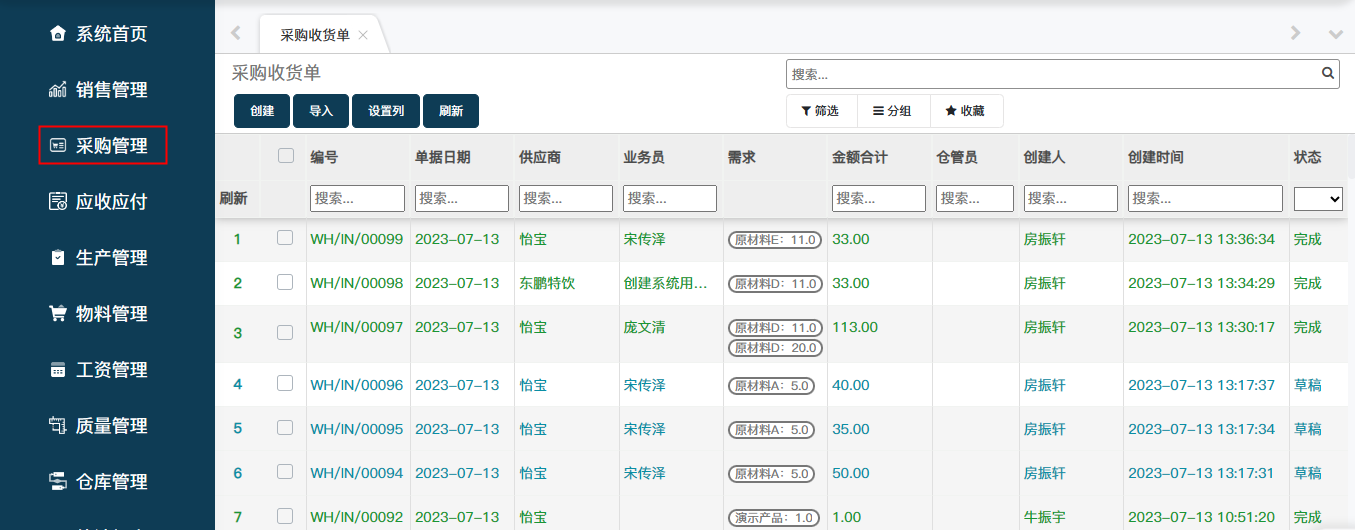Go to 工资管理 in the sidebar
1355x530 pixels.
point(111,370)
